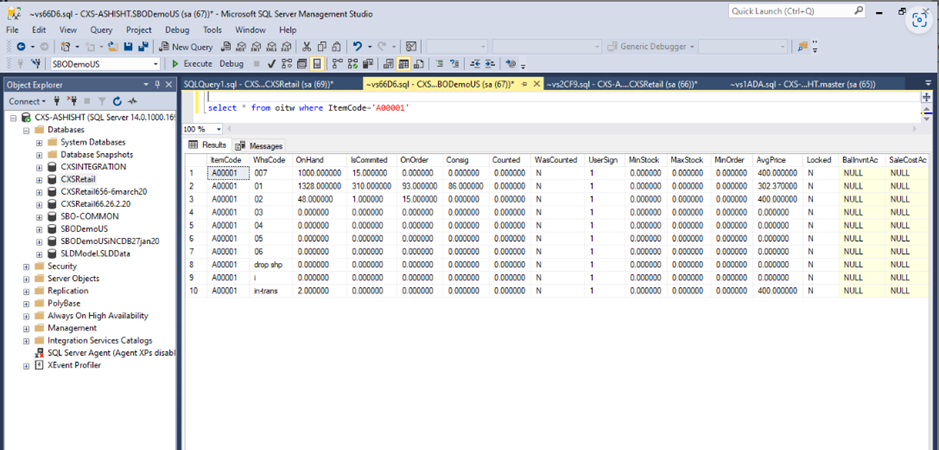Click the AvgPrice cell showing 302.370000
This screenshot has width=939, height=450.
(778, 185)
